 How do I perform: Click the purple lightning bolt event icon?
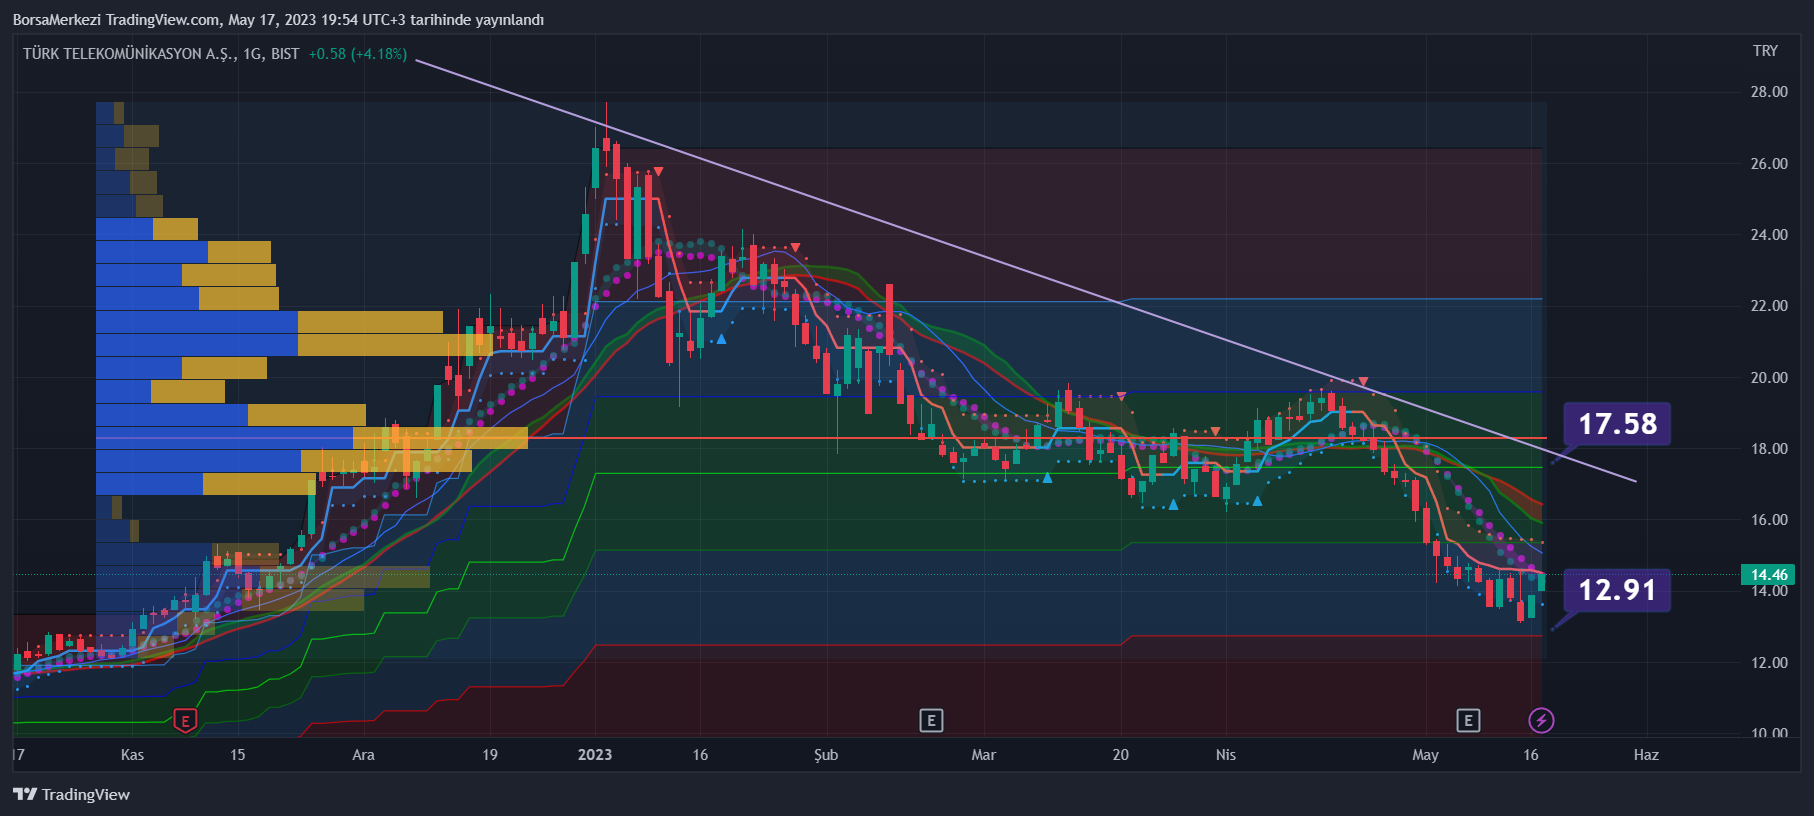pos(1541,720)
